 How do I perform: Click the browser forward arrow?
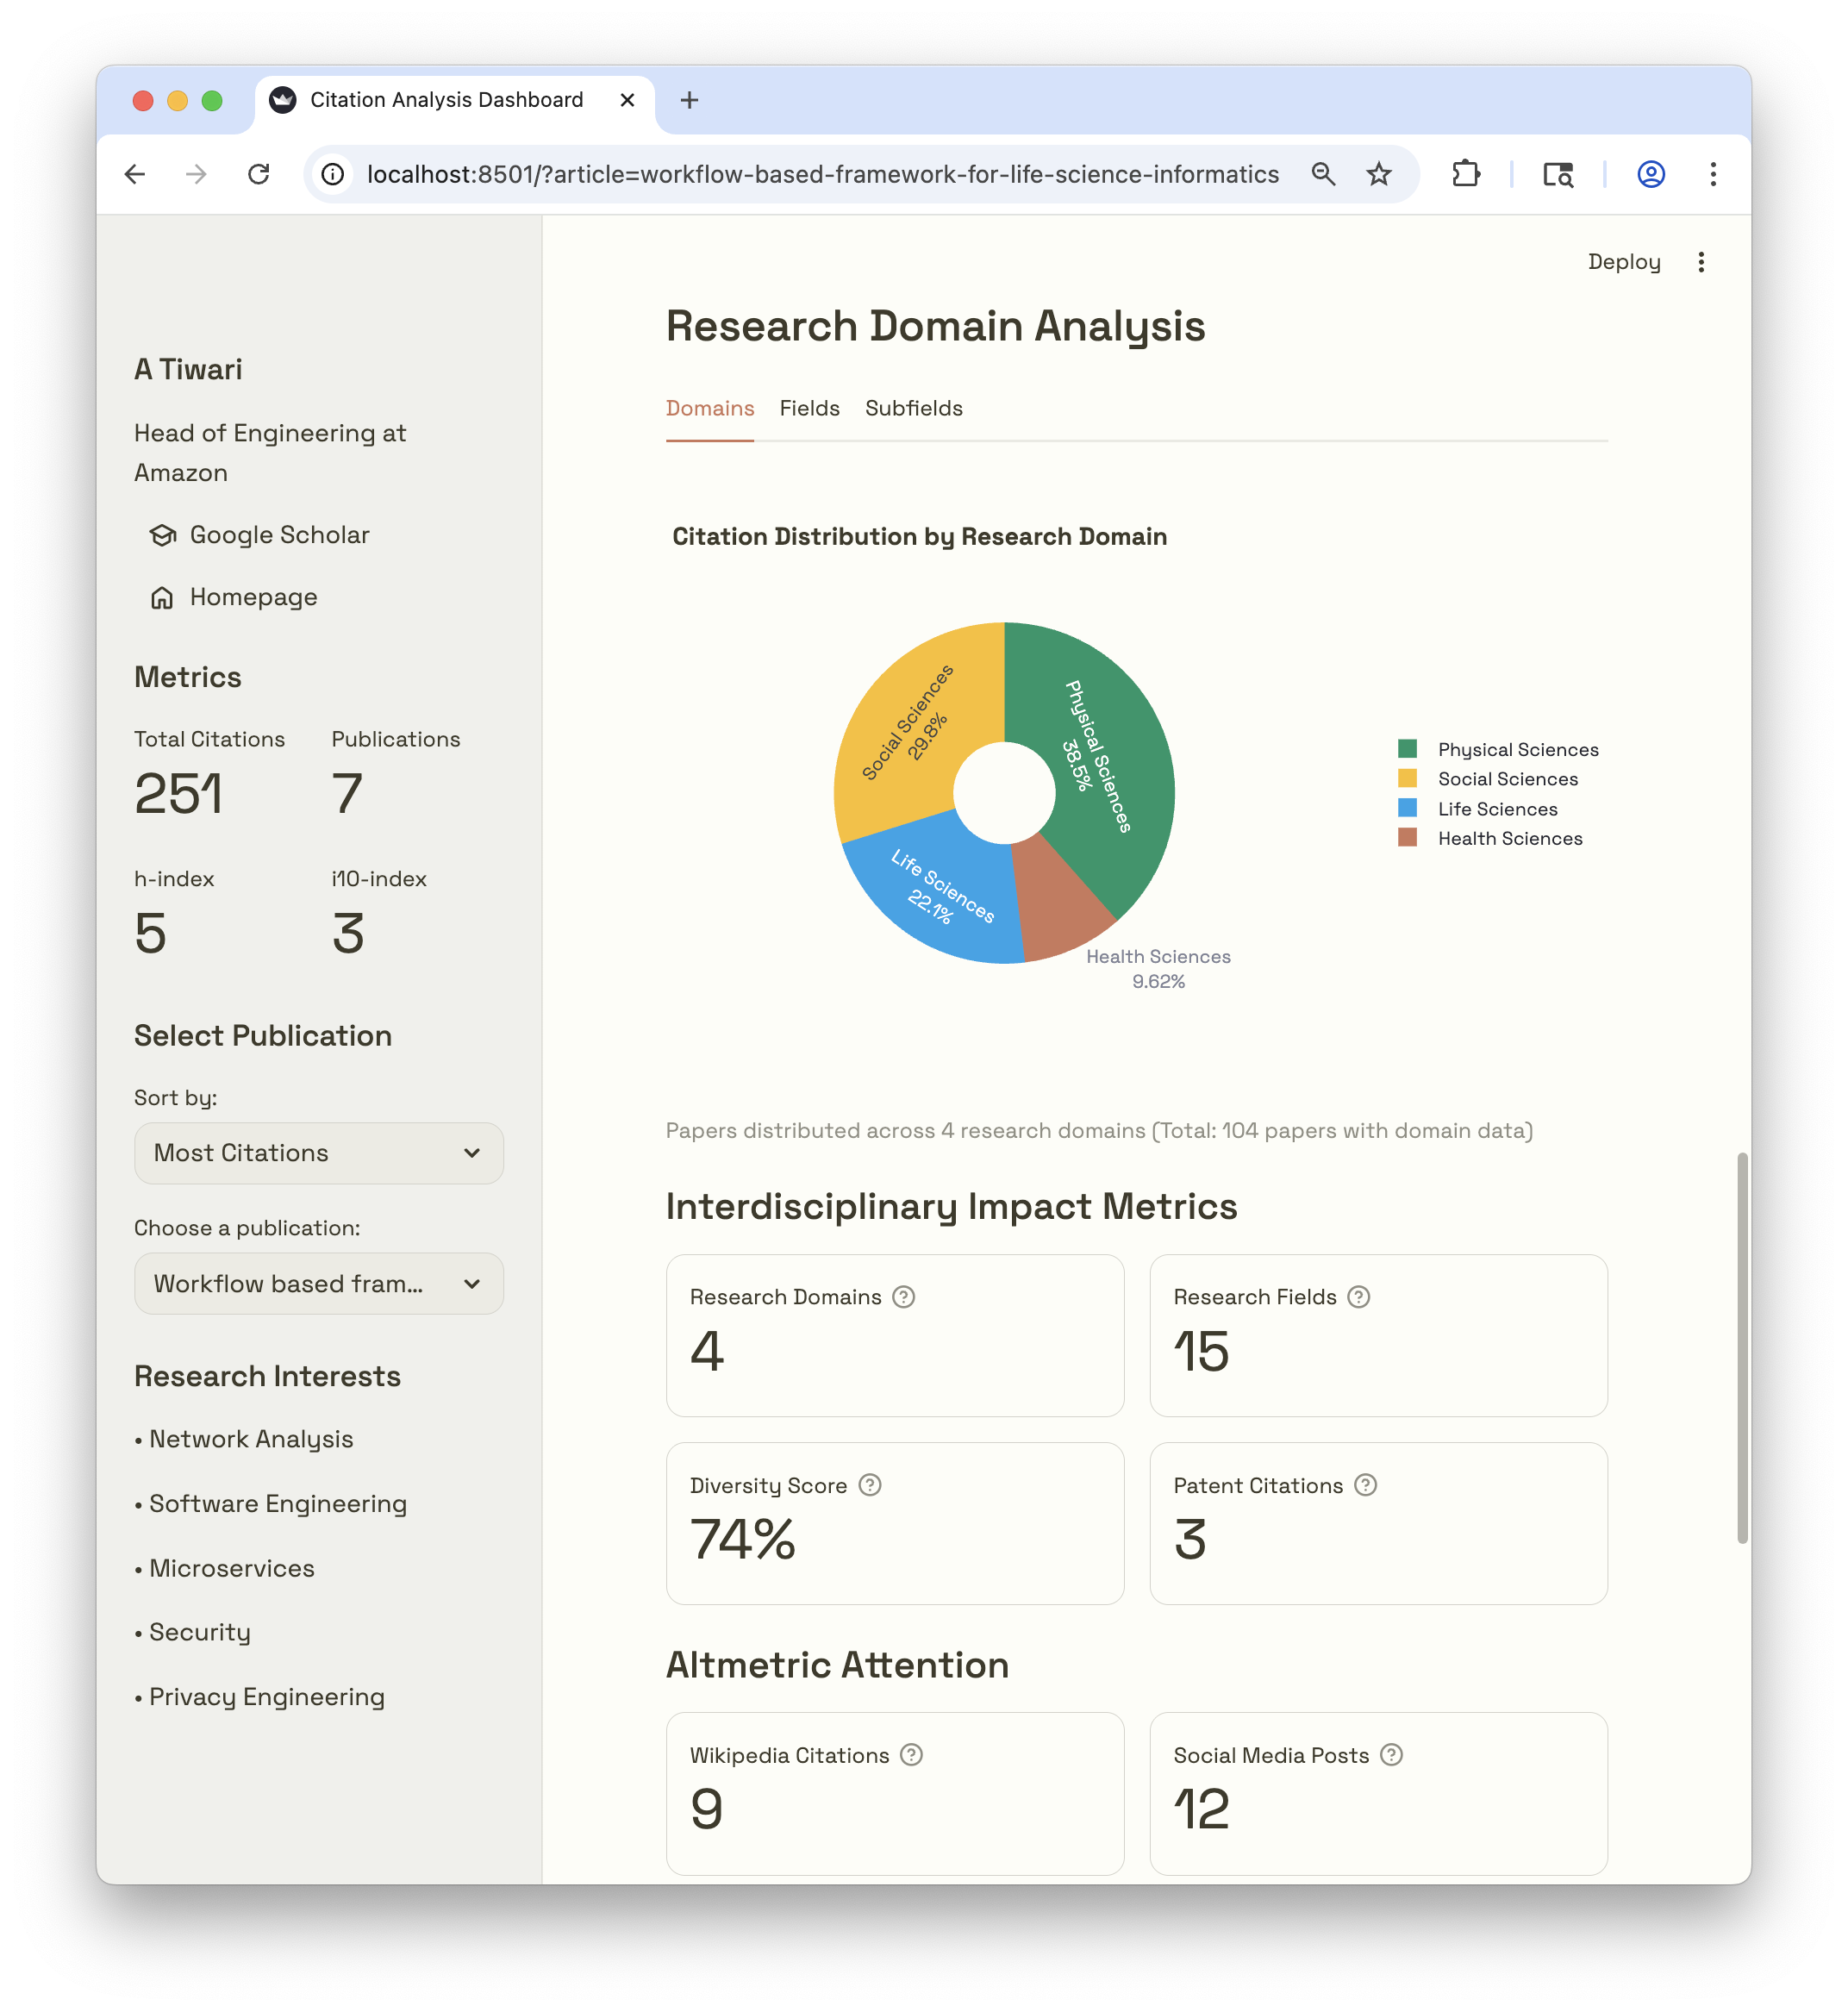tap(196, 175)
